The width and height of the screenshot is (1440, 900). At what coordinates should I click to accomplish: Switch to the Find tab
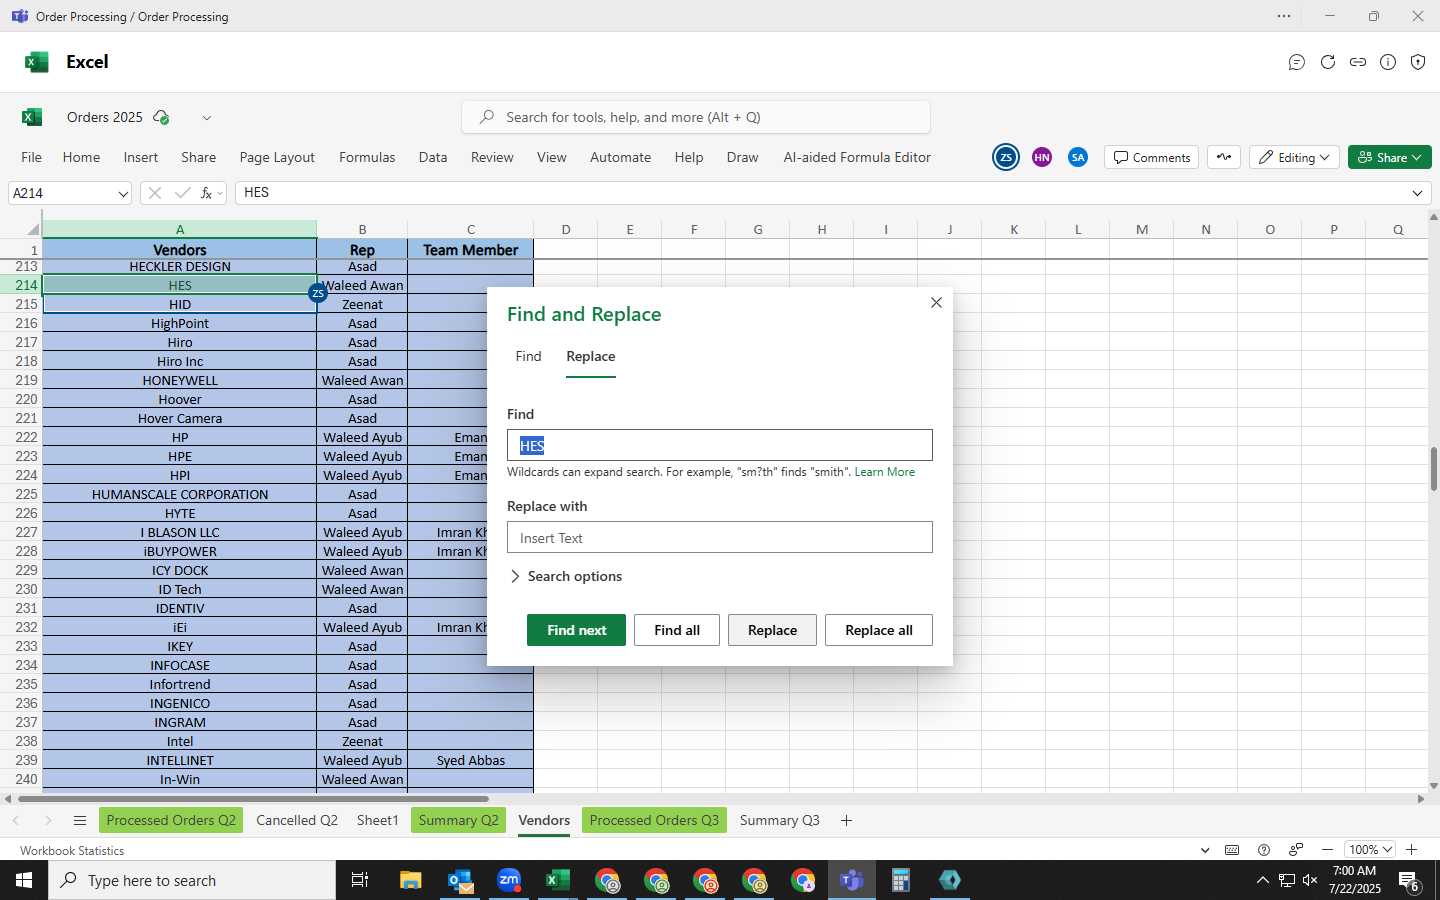point(528,357)
